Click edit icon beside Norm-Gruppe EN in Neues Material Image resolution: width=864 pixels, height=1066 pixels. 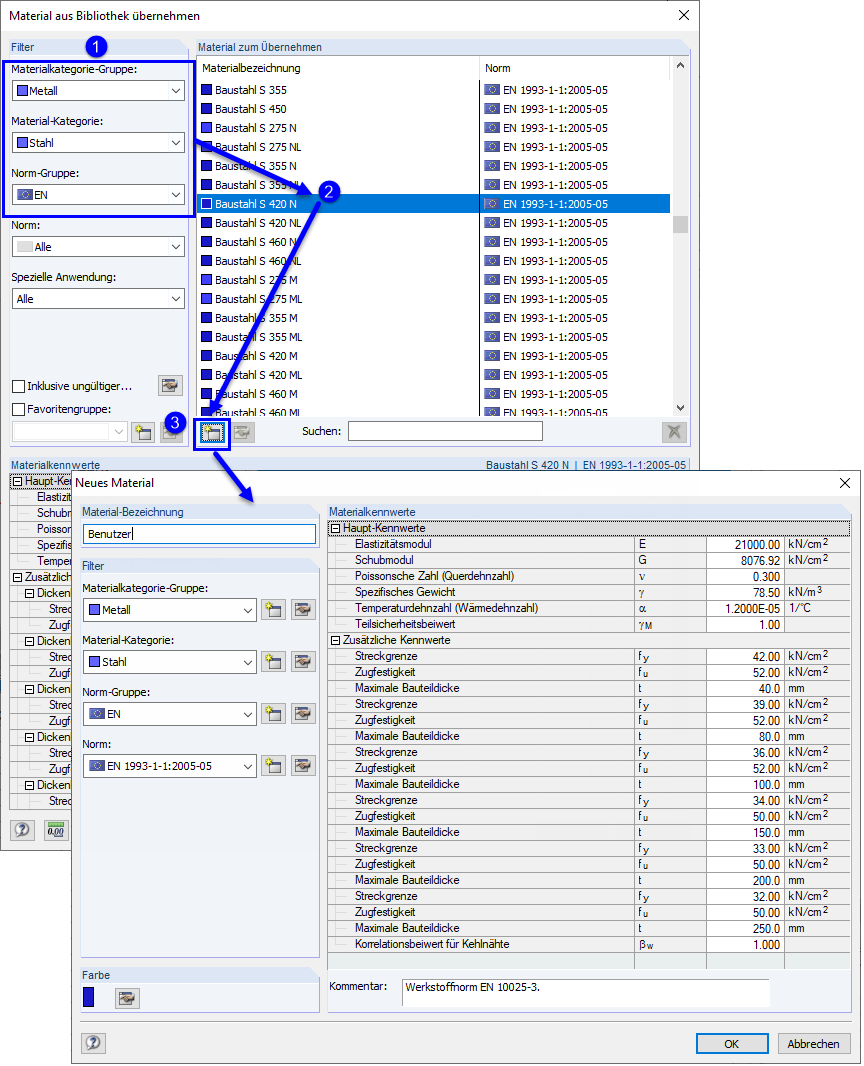[303, 714]
